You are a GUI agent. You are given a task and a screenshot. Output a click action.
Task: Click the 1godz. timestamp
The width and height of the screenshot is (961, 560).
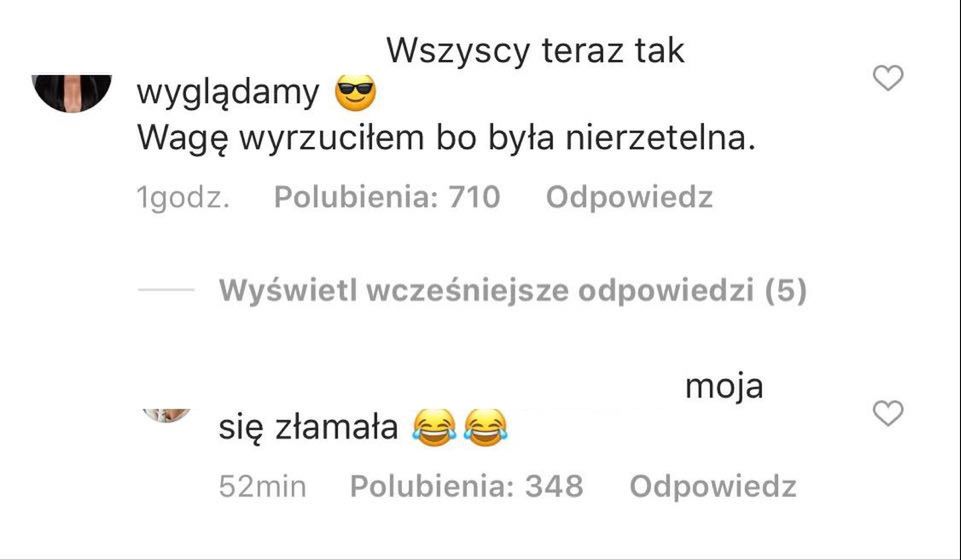tap(183, 198)
